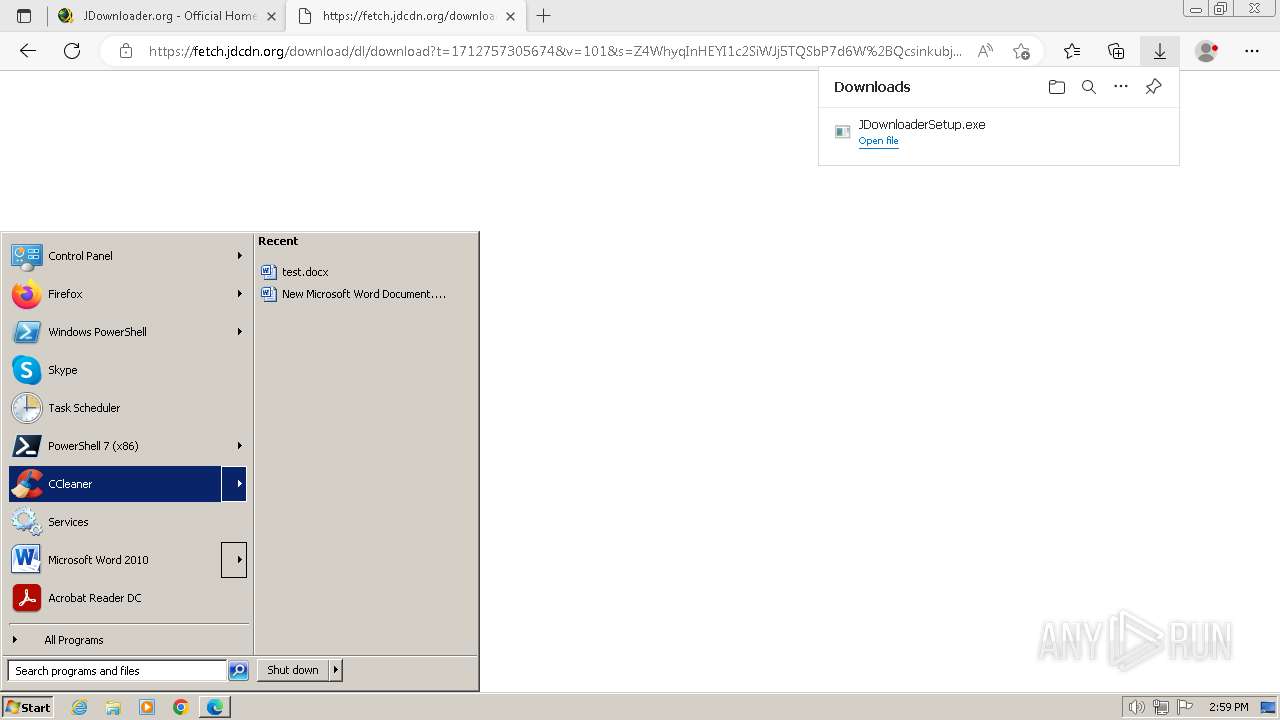The width and height of the screenshot is (1280, 720).
Task: Click the Action Center flag icon
Action: (1184, 707)
